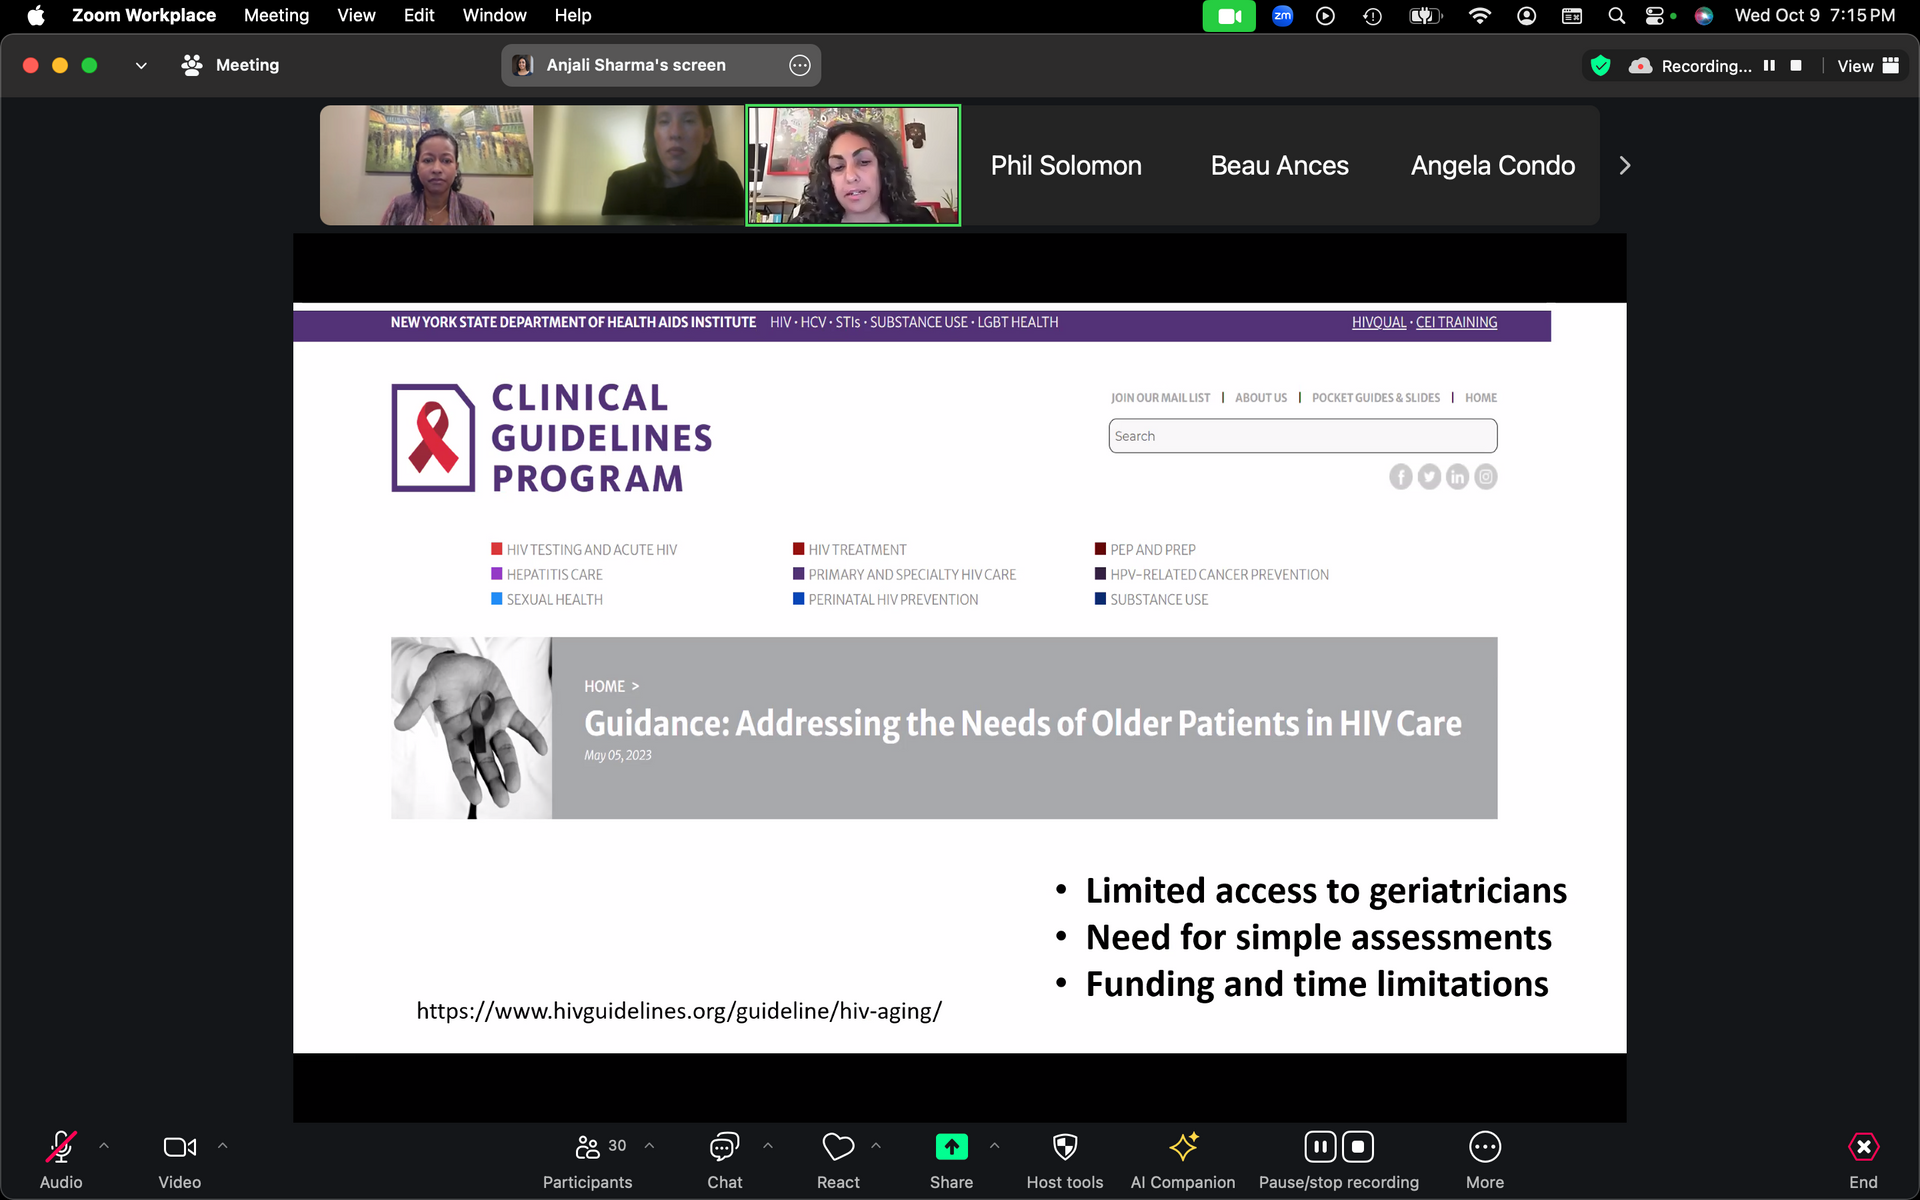
Task: Open Anjali Sharma's screen options ellipsis
Action: [x=800, y=66]
